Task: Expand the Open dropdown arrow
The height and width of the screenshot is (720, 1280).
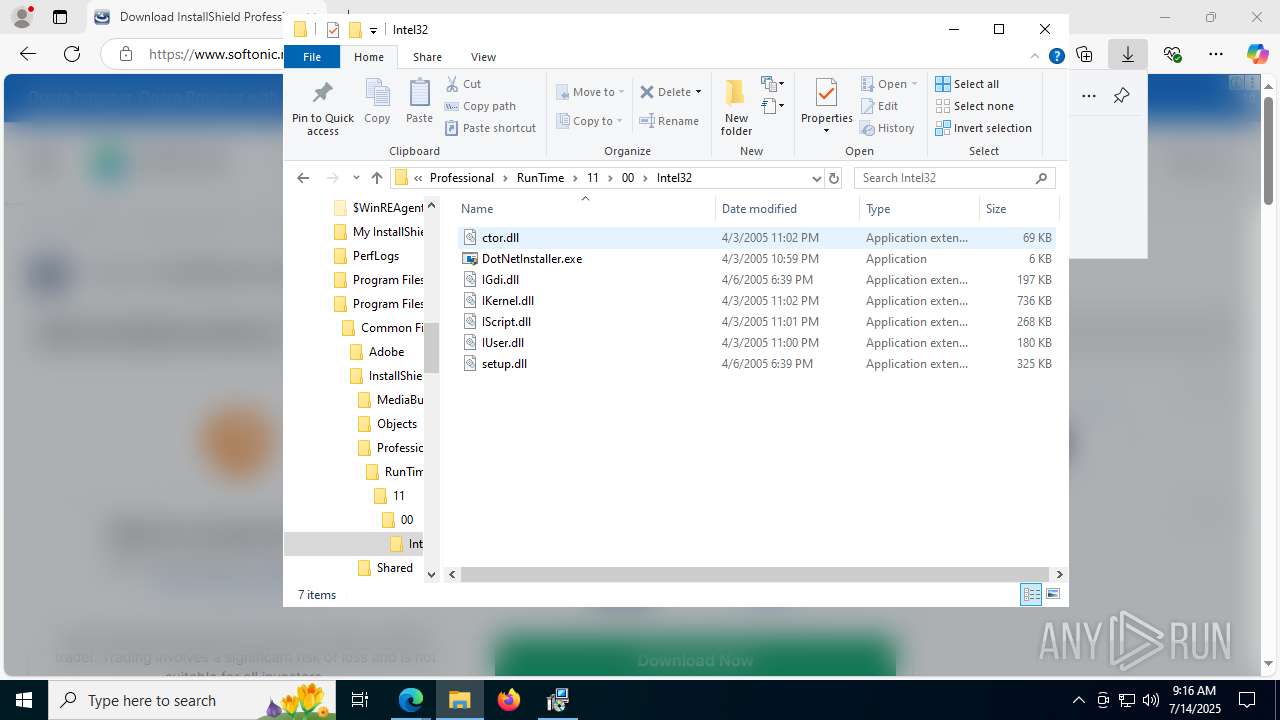Action: click(x=914, y=84)
